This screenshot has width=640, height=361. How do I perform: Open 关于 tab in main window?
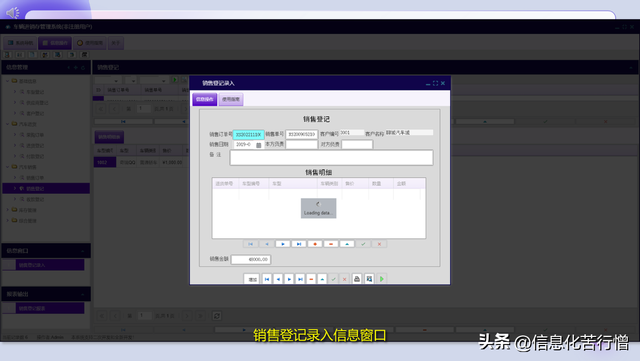tap(116, 43)
